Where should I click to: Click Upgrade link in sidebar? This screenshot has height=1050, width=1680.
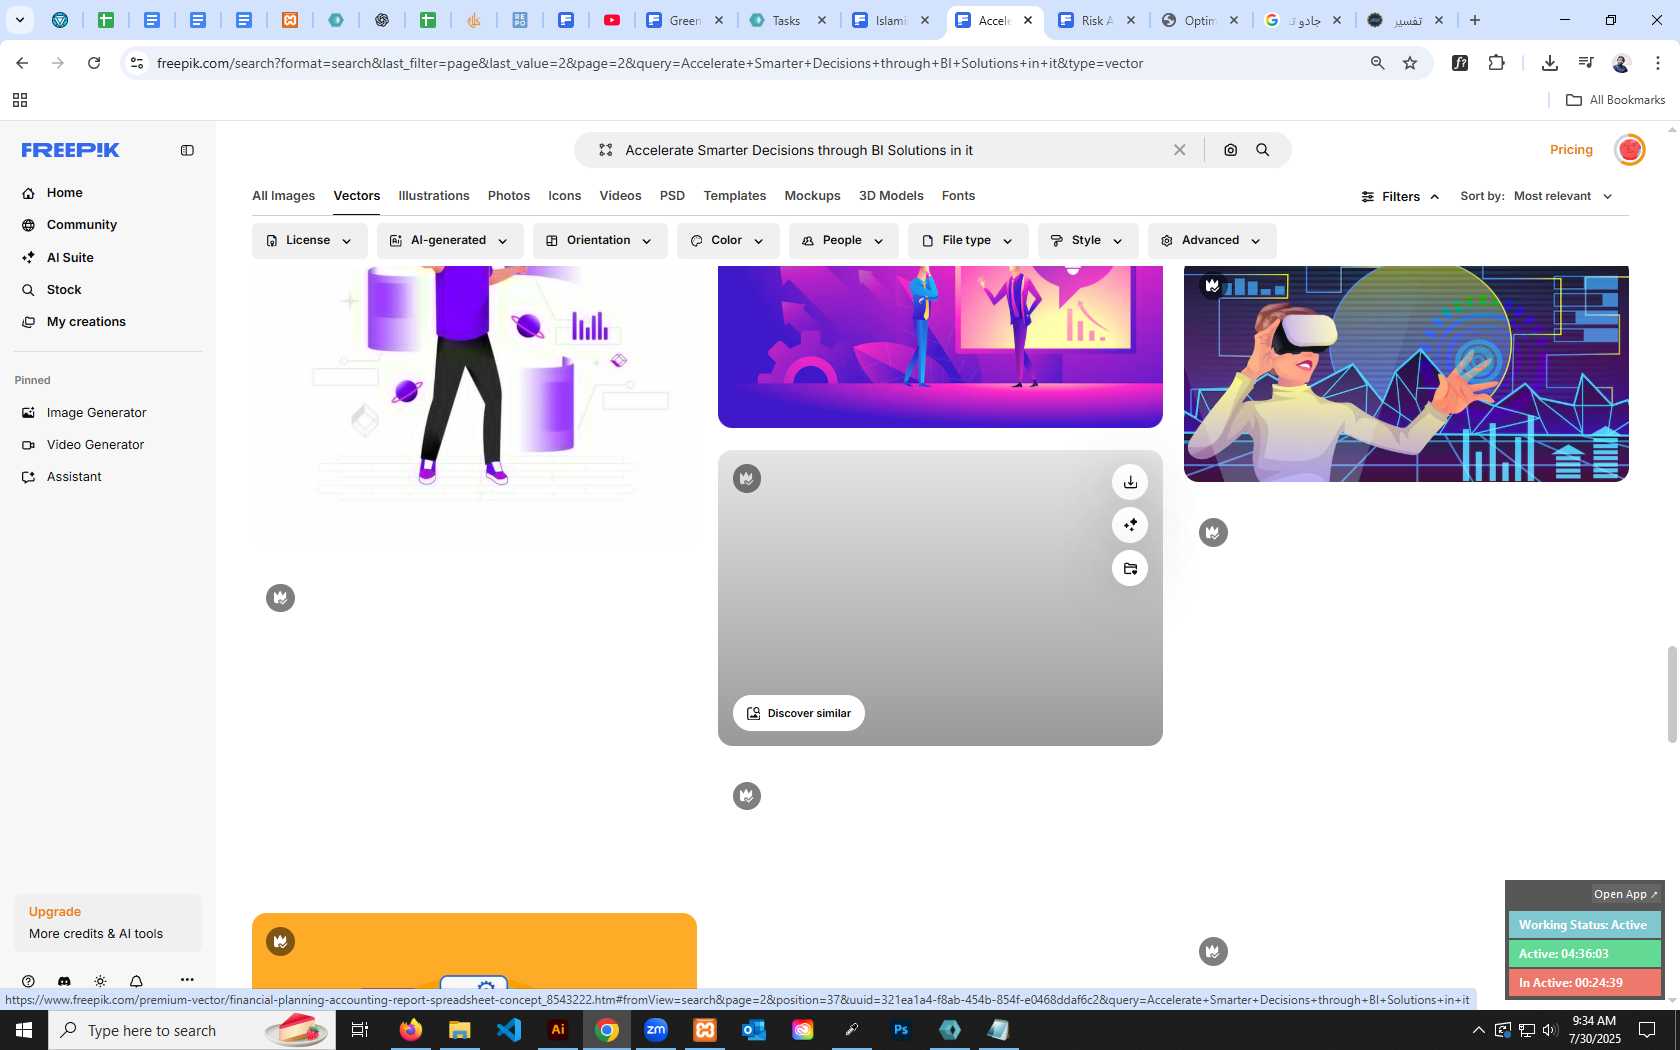(x=55, y=912)
